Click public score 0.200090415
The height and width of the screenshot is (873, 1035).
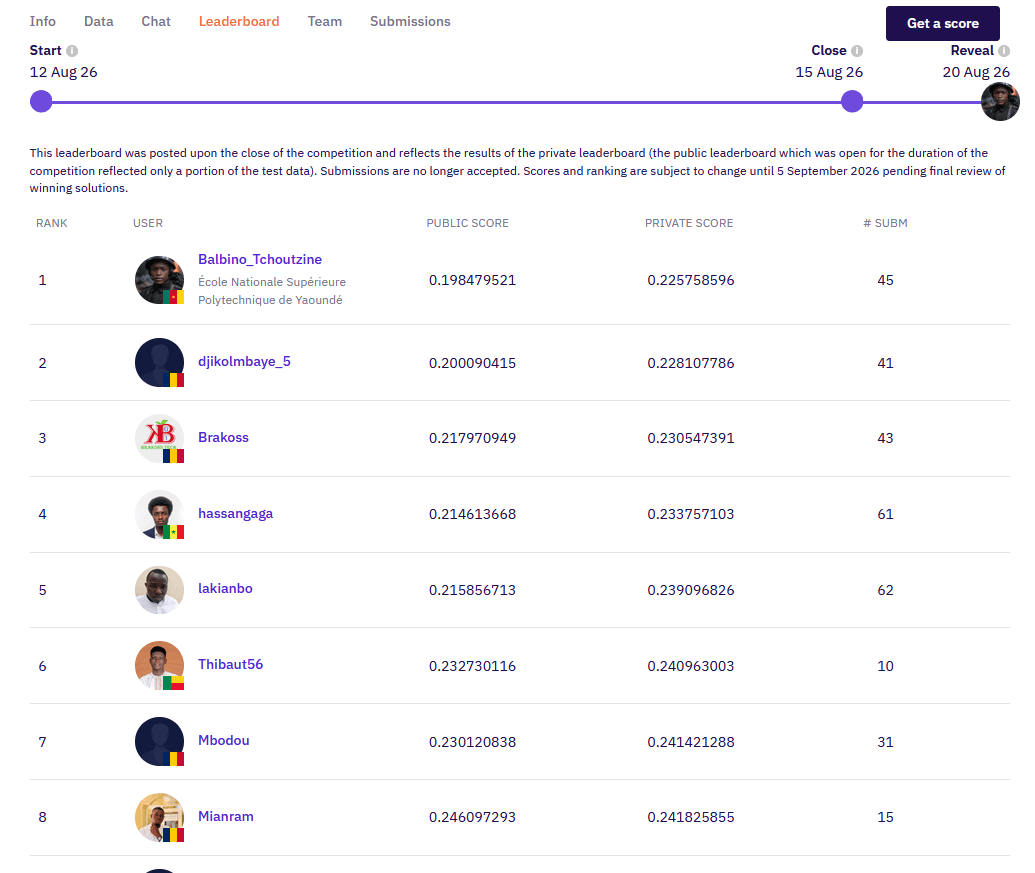472,363
